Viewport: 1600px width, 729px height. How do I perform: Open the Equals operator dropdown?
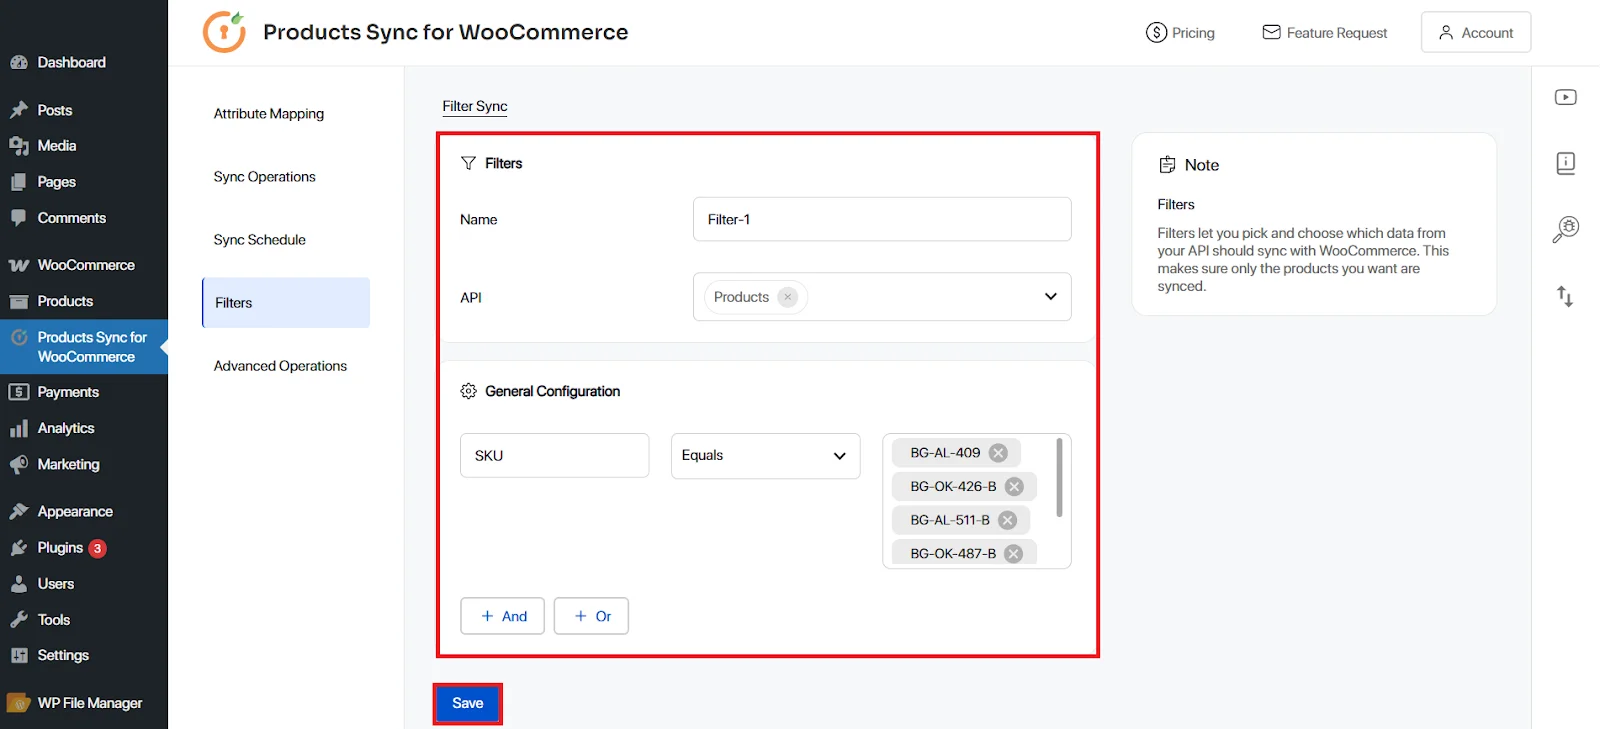[x=765, y=456]
